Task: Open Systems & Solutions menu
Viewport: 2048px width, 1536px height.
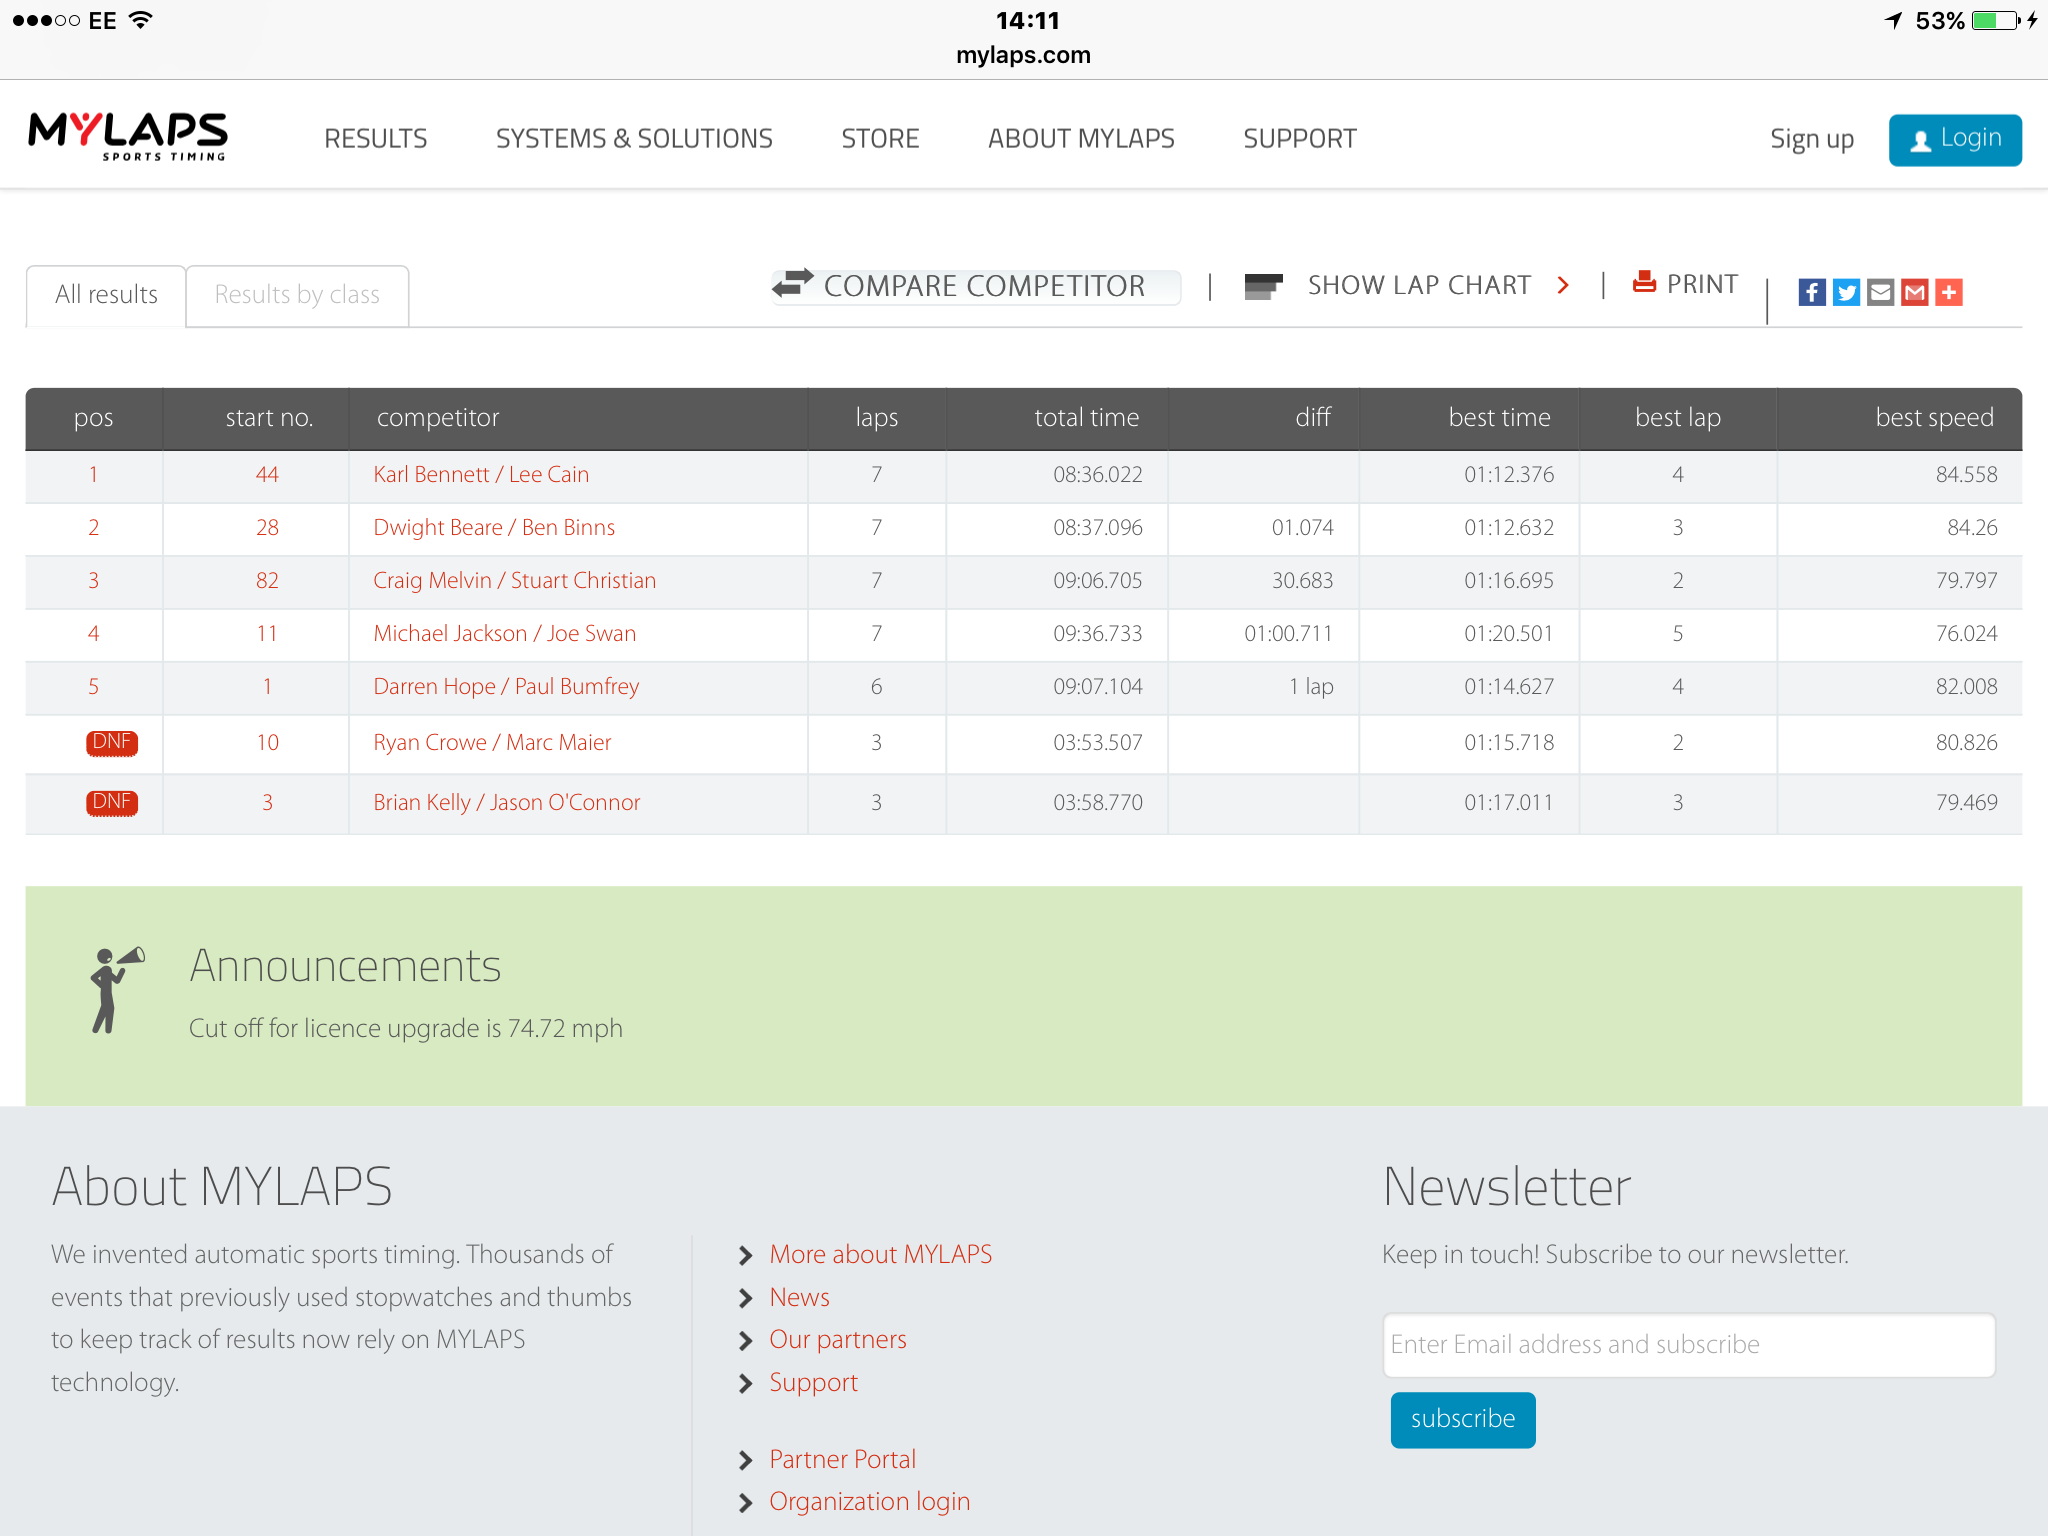Action: point(634,138)
